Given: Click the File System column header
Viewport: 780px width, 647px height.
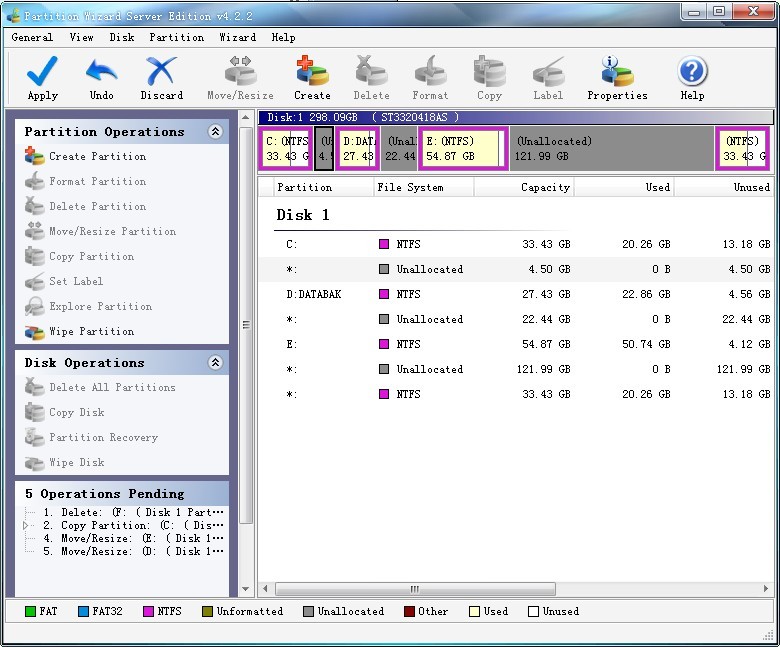Looking at the screenshot, I should coord(423,187).
